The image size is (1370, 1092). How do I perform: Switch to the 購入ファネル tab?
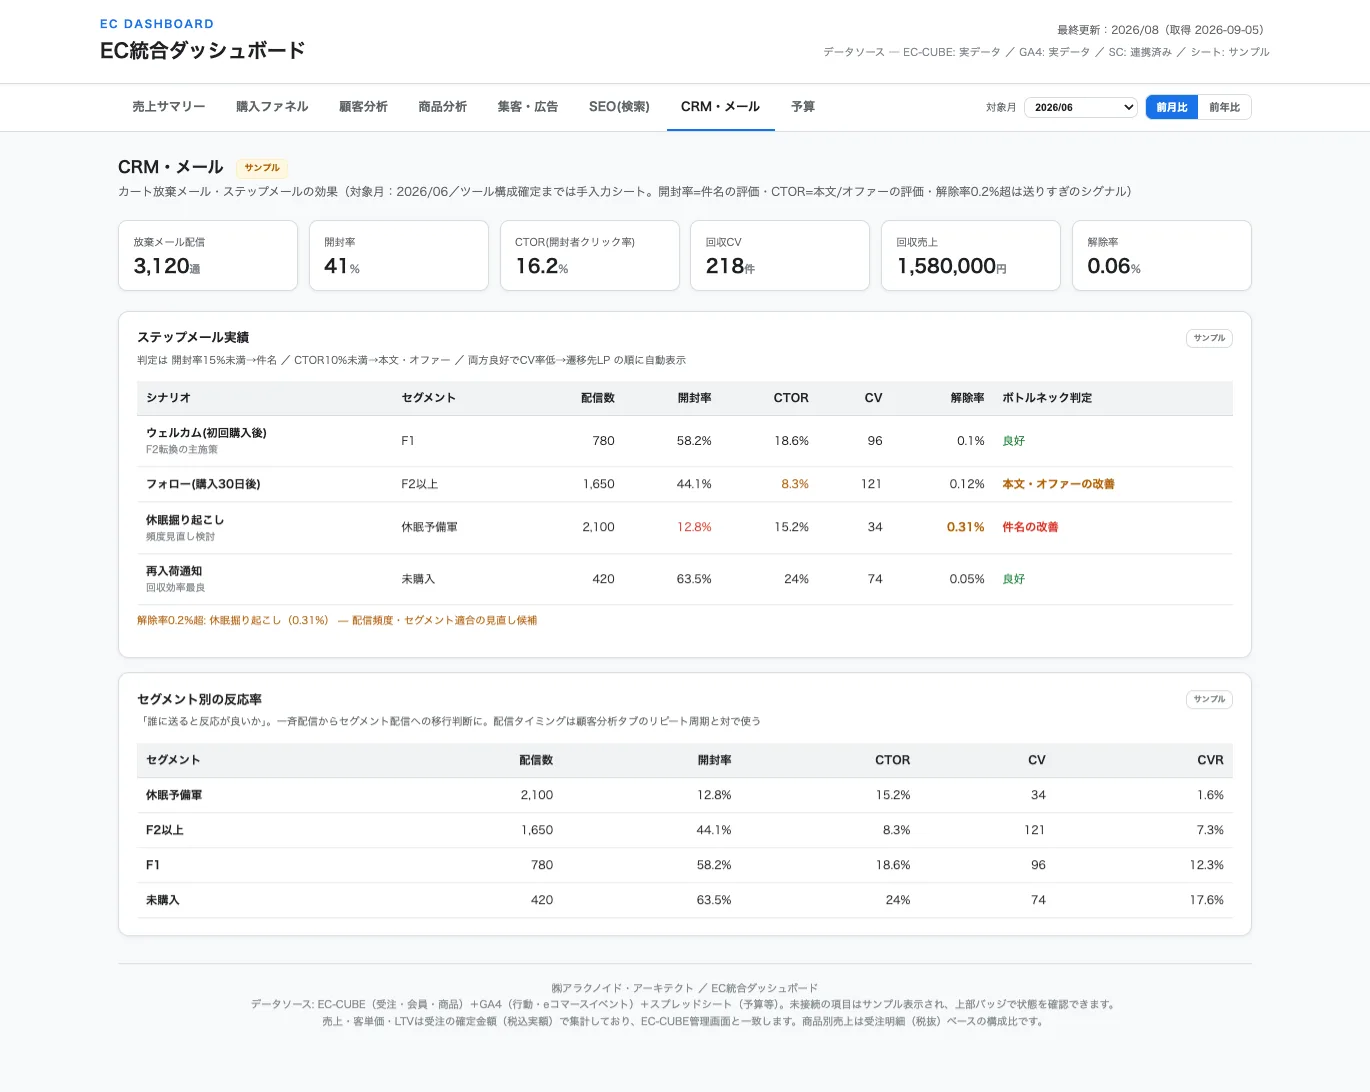pyautogui.click(x=272, y=107)
